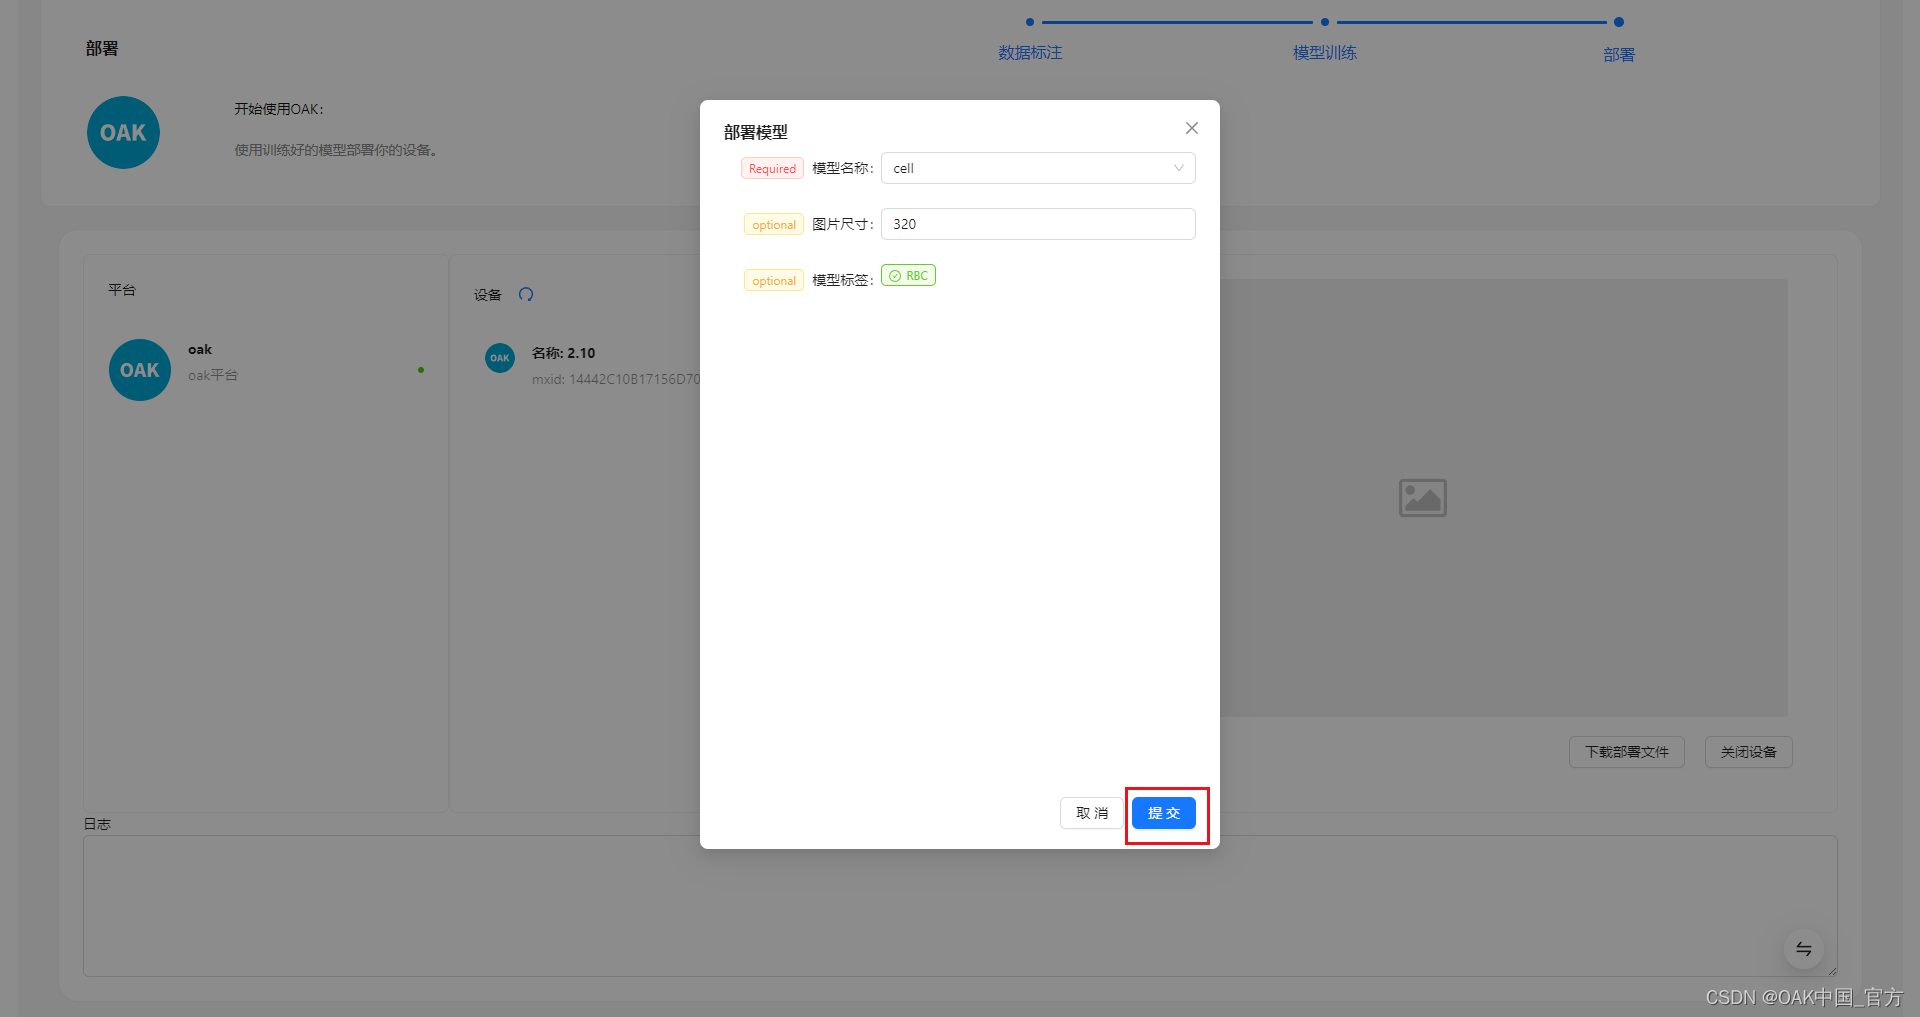Click the 图片尺寸 input field with 320
The image size is (1920, 1017).
[1038, 224]
